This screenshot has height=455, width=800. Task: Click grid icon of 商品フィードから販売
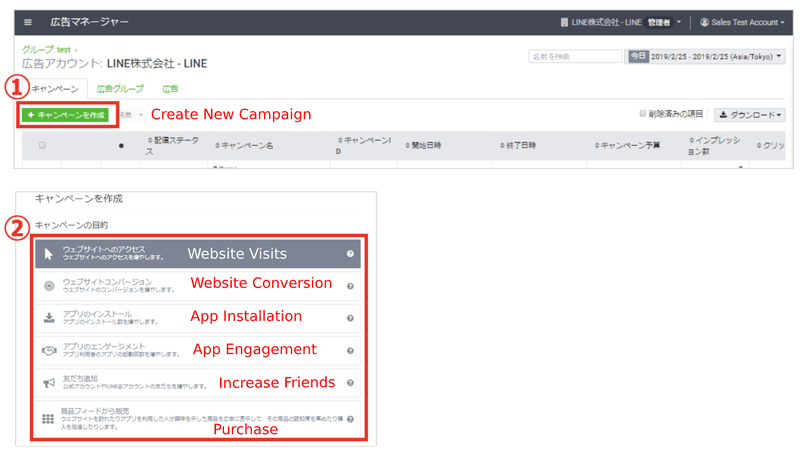tap(48, 419)
